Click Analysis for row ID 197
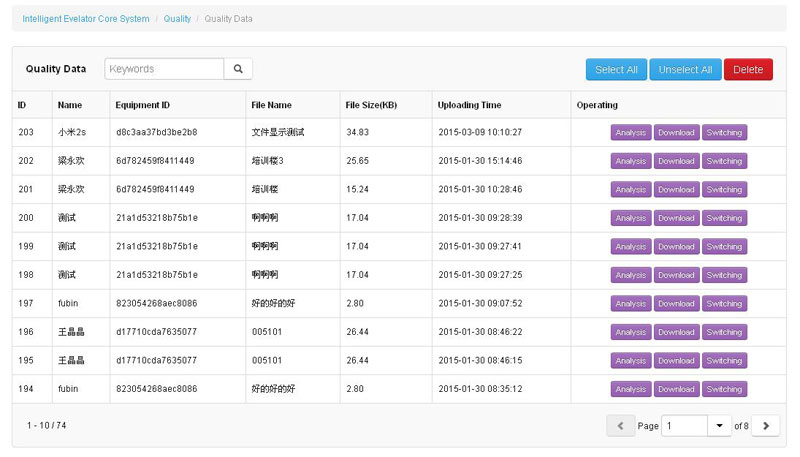The width and height of the screenshot is (800, 457). coord(631,304)
